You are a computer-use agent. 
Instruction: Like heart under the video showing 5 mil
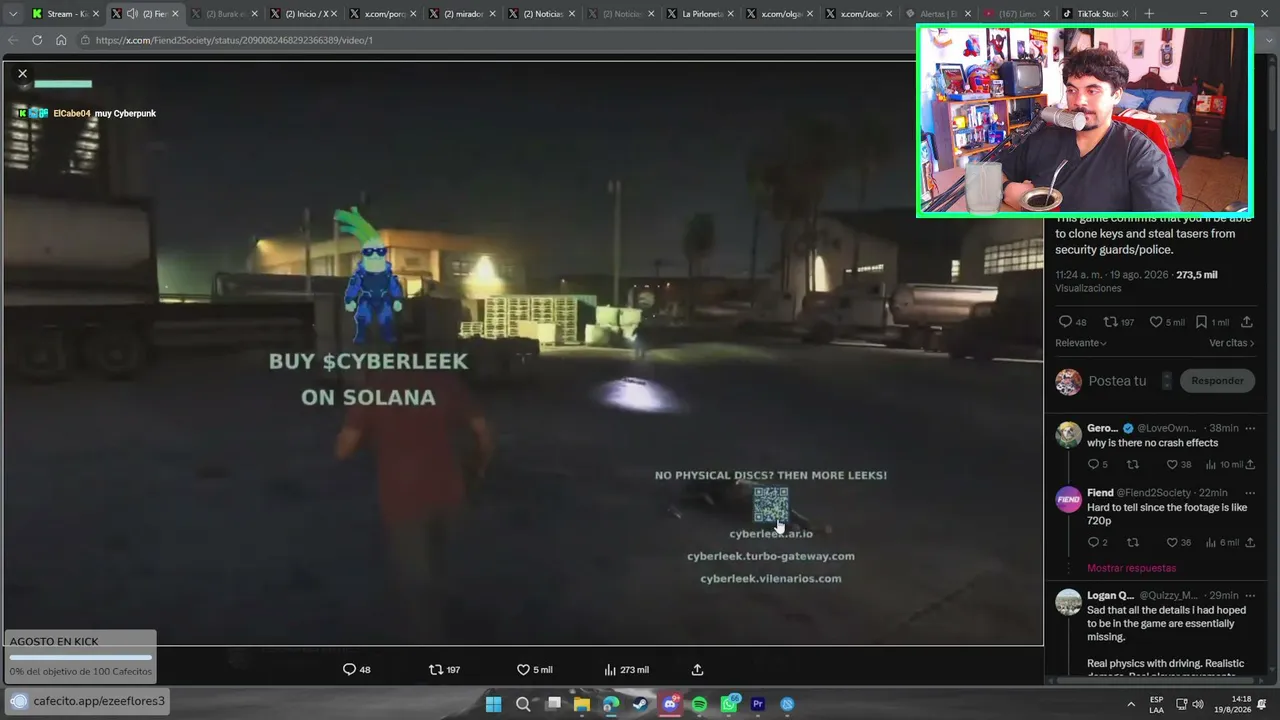coord(523,670)
